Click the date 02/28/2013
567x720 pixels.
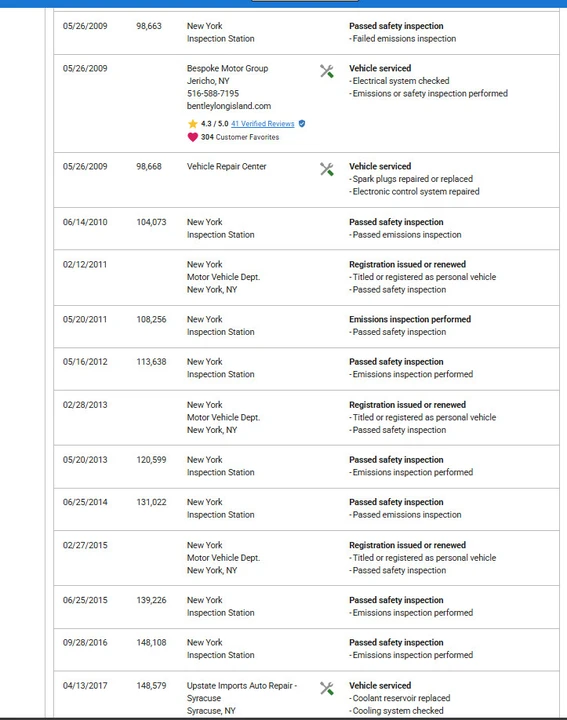(x=85, y=405)
